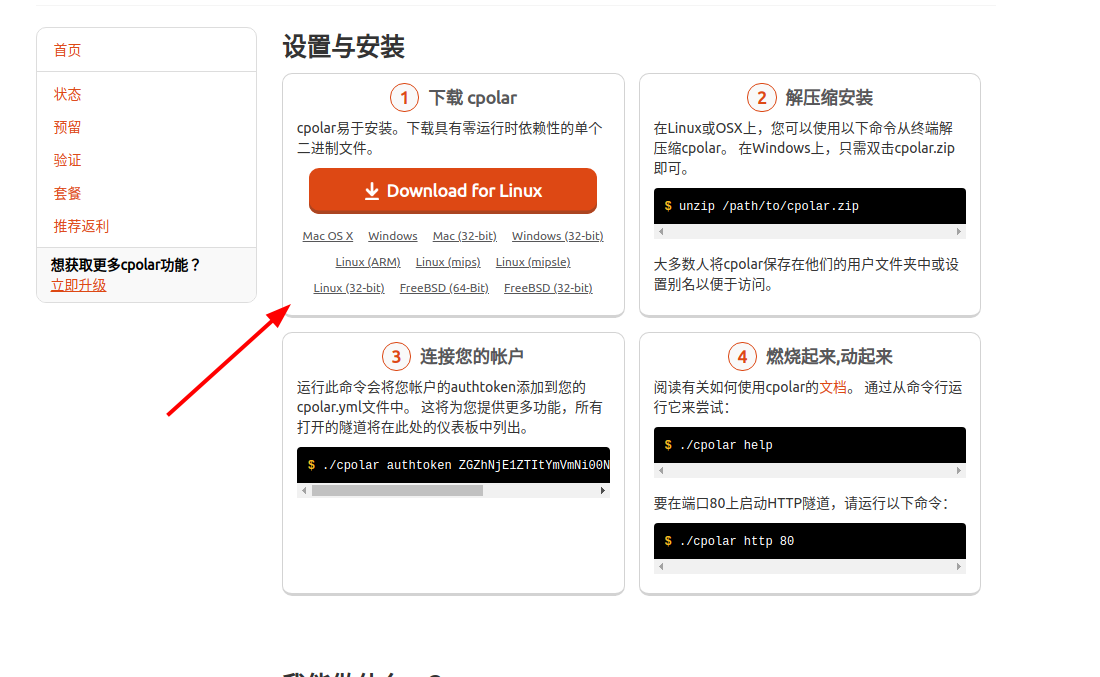Select 状态 in the left sidebar
This screenshot has width=1100, height=677.
click(67, 94)
